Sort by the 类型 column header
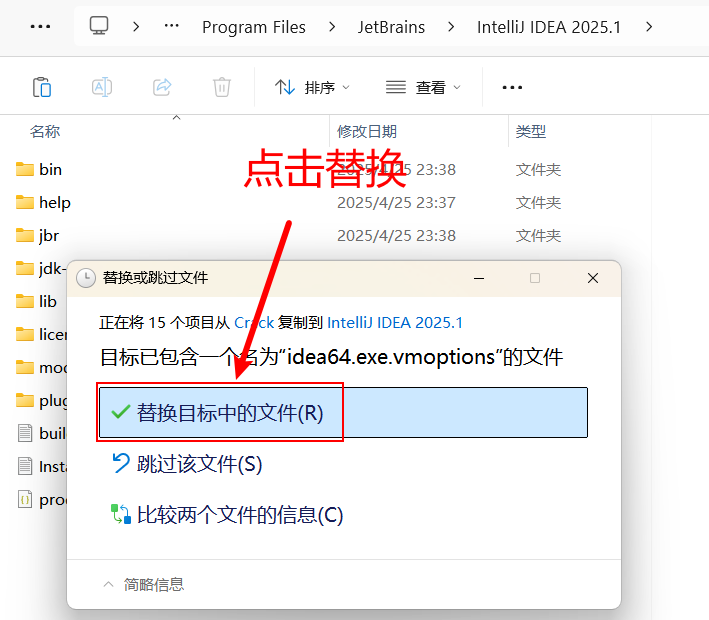709x620 pixels. (531, 132)
